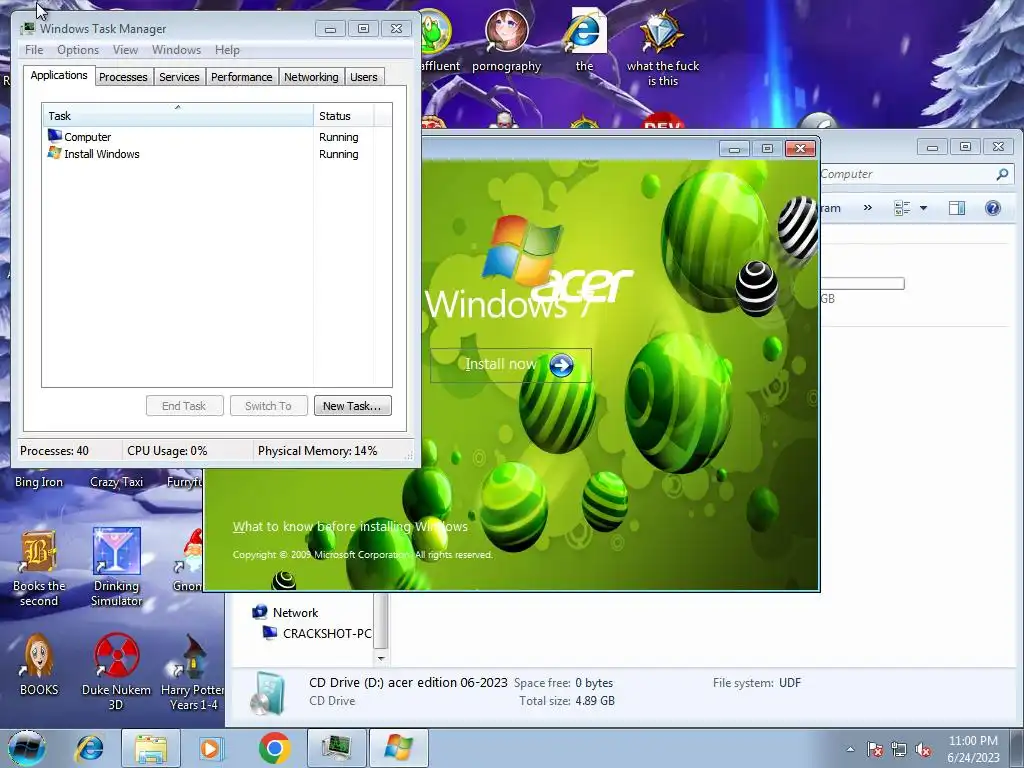Open Task Manager File menu

pos(34,50)
